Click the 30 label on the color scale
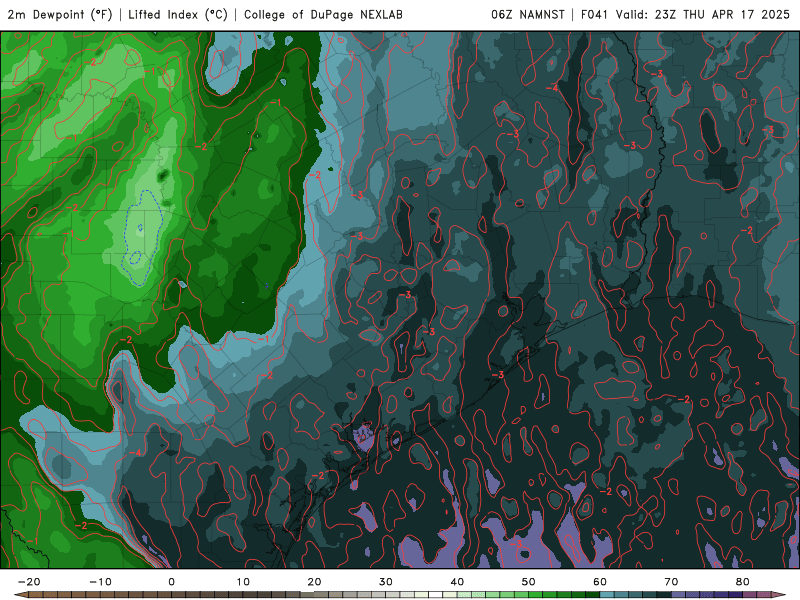800x600 pixels. [x=386, y=582]
